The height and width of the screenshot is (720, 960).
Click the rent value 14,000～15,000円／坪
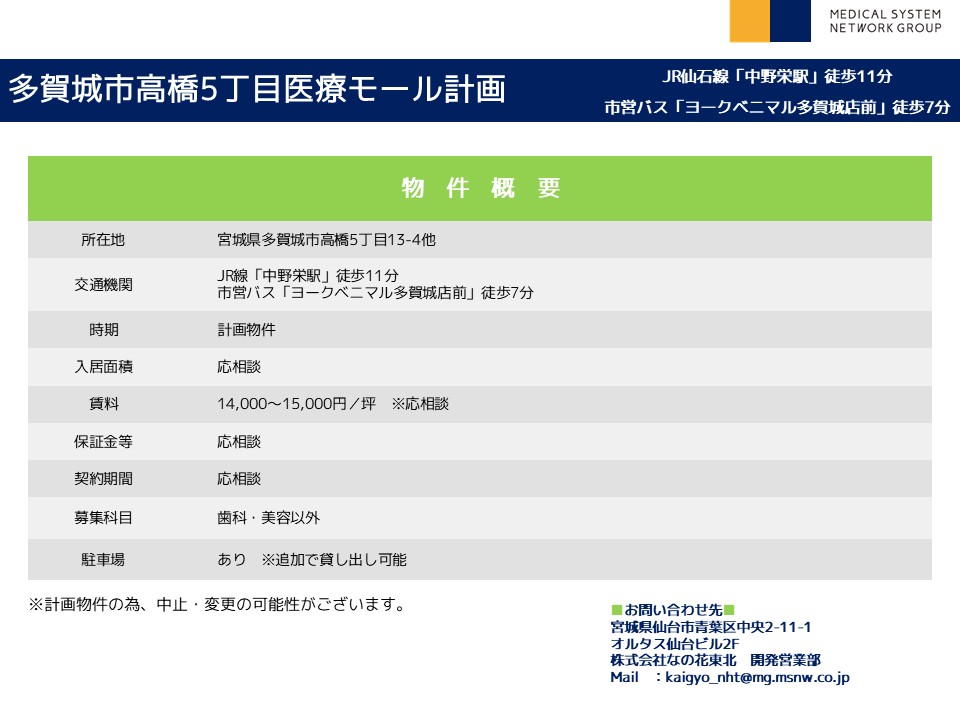(296, 404)
